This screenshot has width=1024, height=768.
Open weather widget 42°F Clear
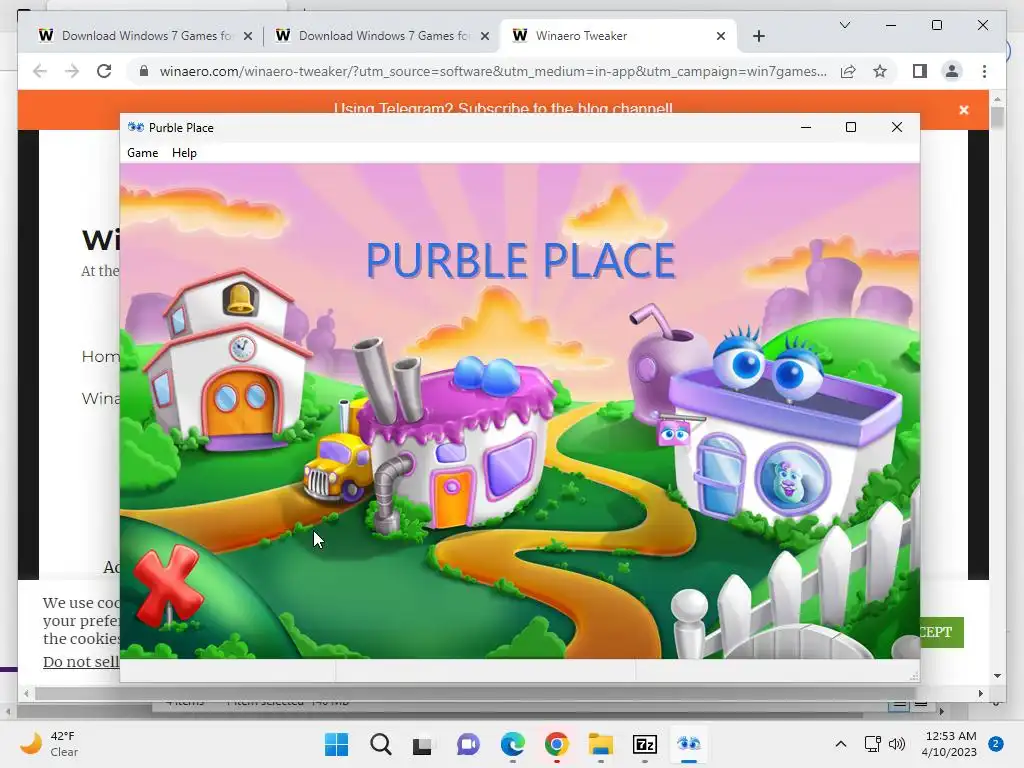[49, 744]
